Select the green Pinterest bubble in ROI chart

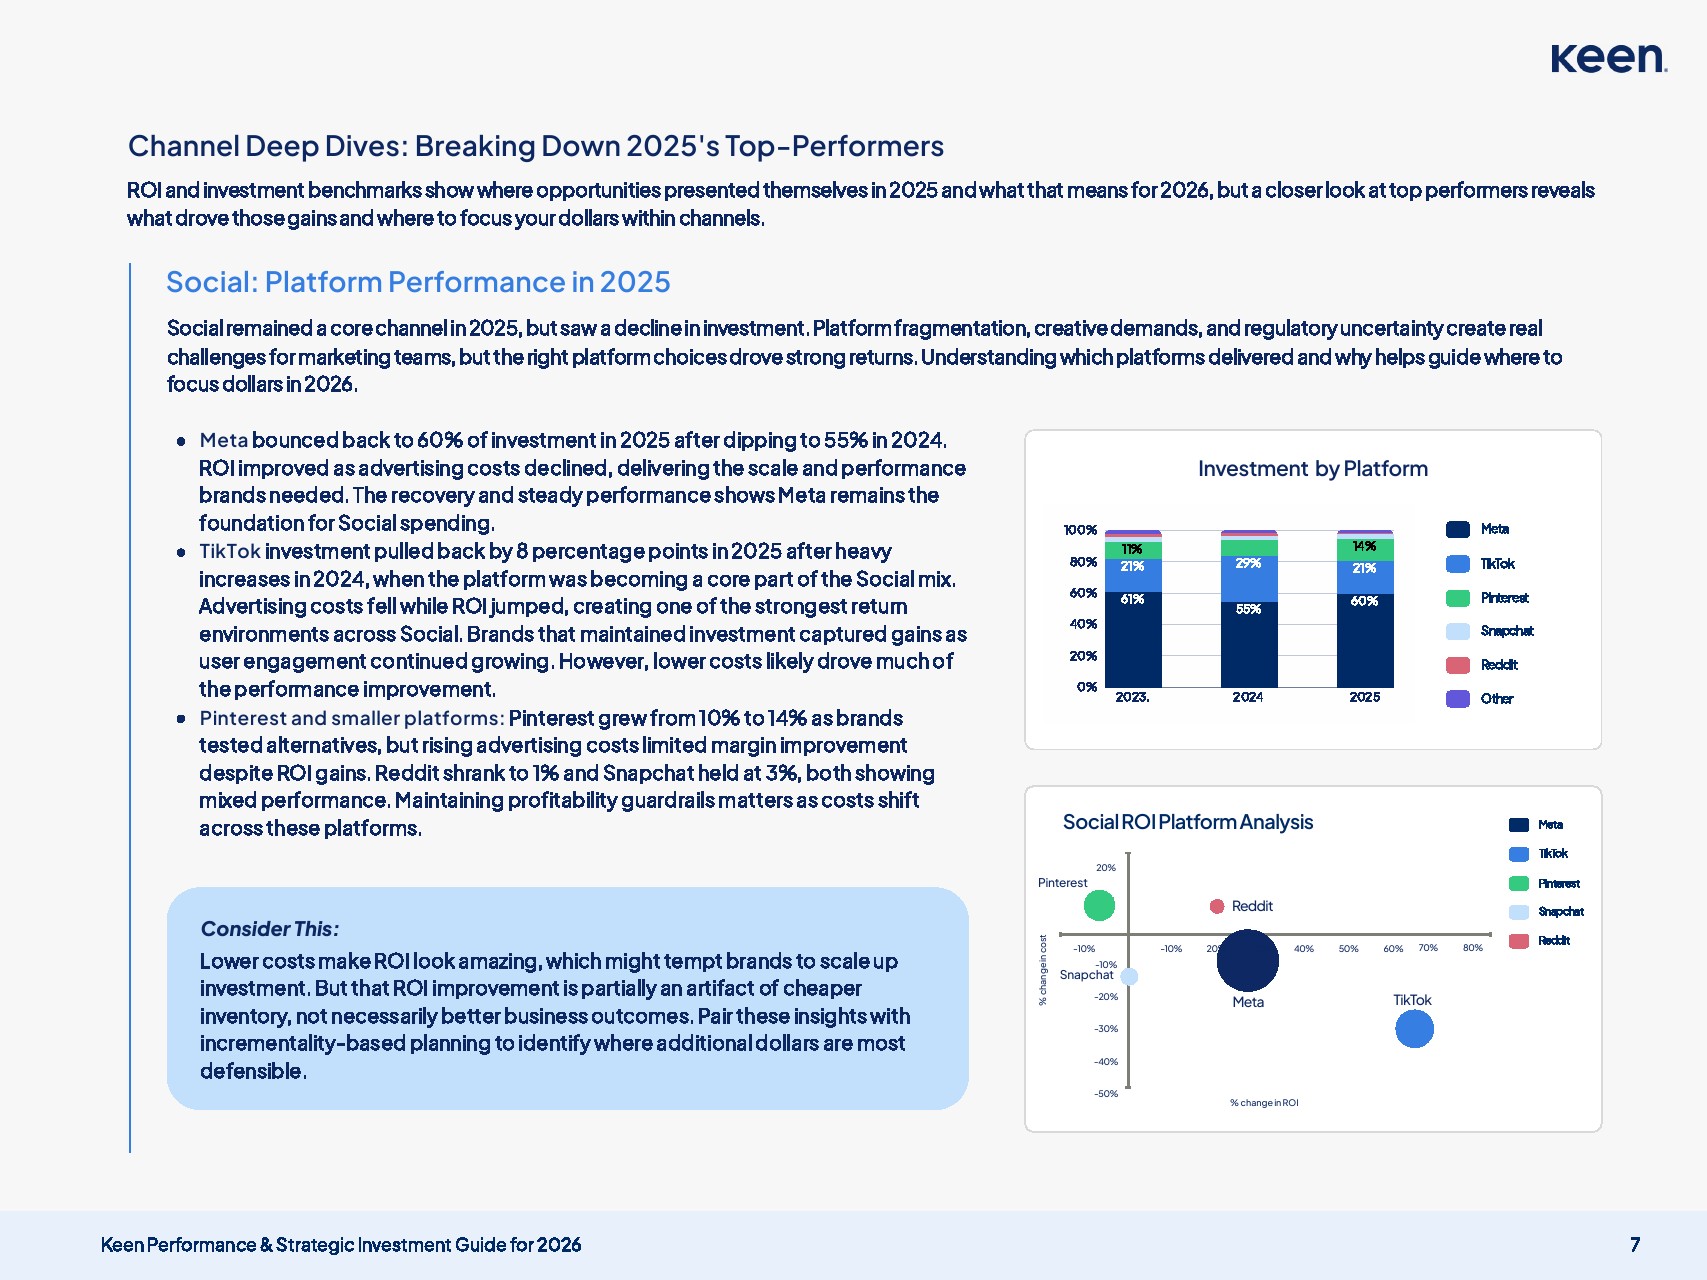tap(1099, 905)
